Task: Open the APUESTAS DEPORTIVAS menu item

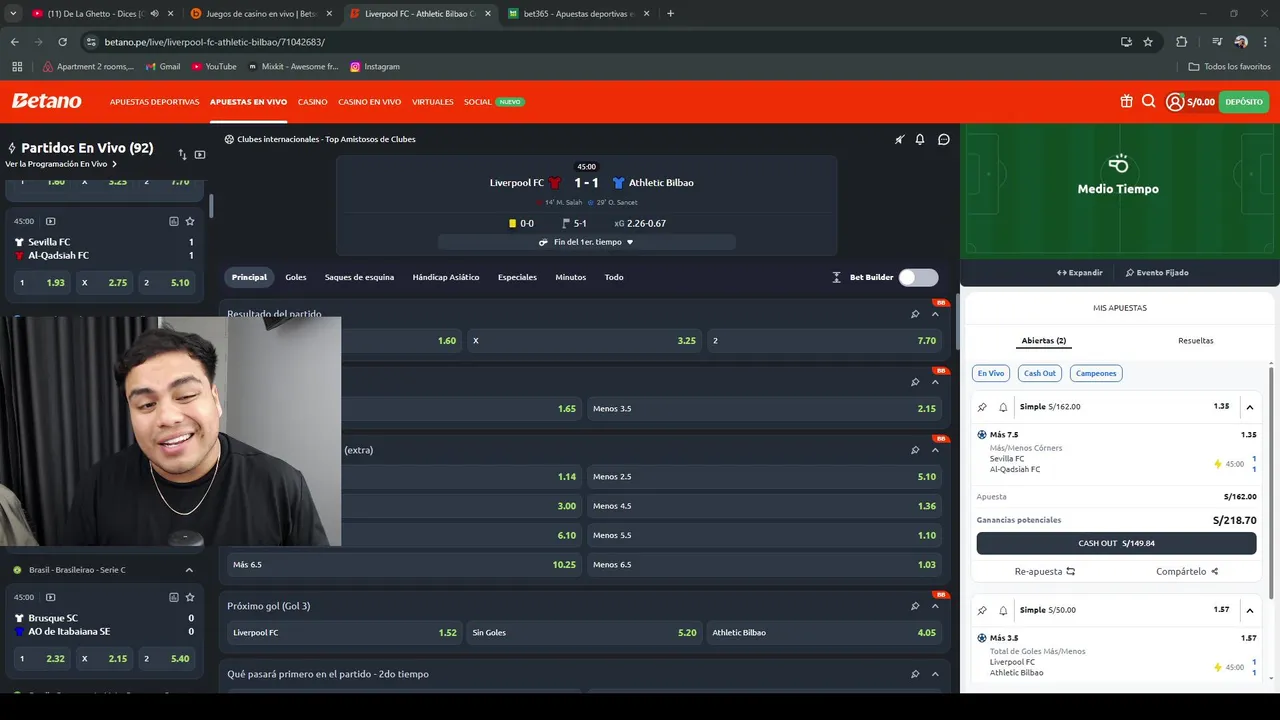Action: 154,102
